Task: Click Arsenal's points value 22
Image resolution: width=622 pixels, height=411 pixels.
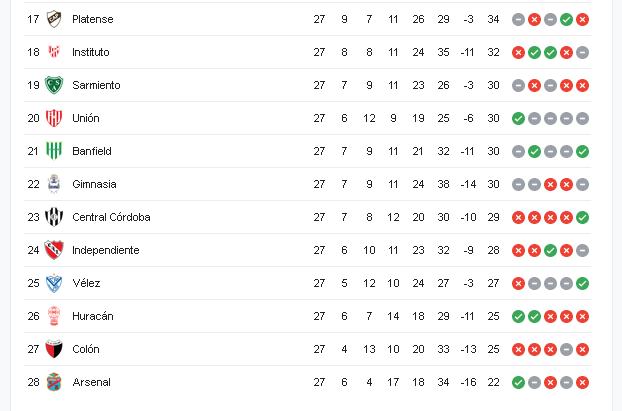Action: pyautogui.click(x=493, y=382)
